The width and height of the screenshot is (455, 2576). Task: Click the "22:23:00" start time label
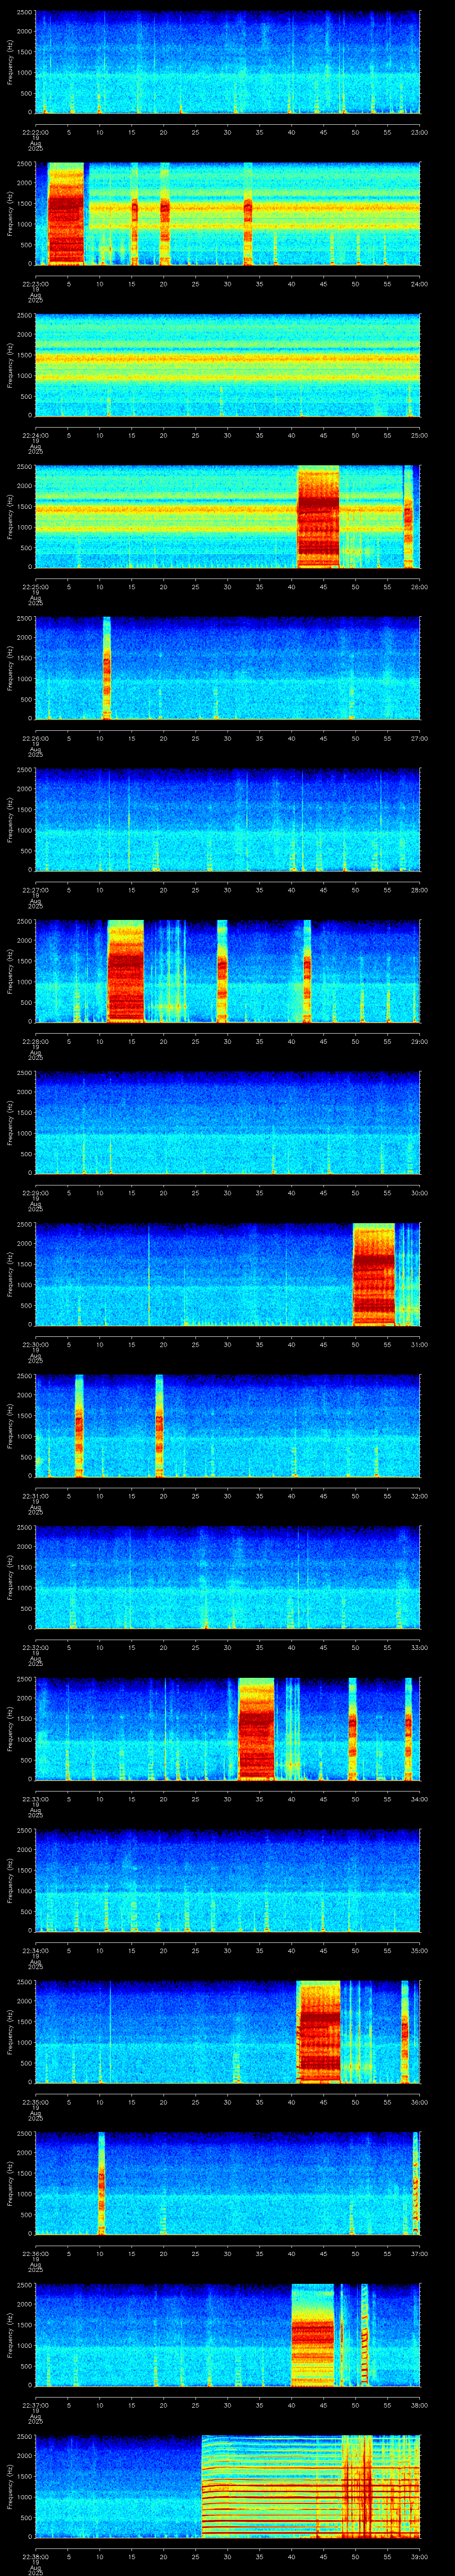click(35, 284)
